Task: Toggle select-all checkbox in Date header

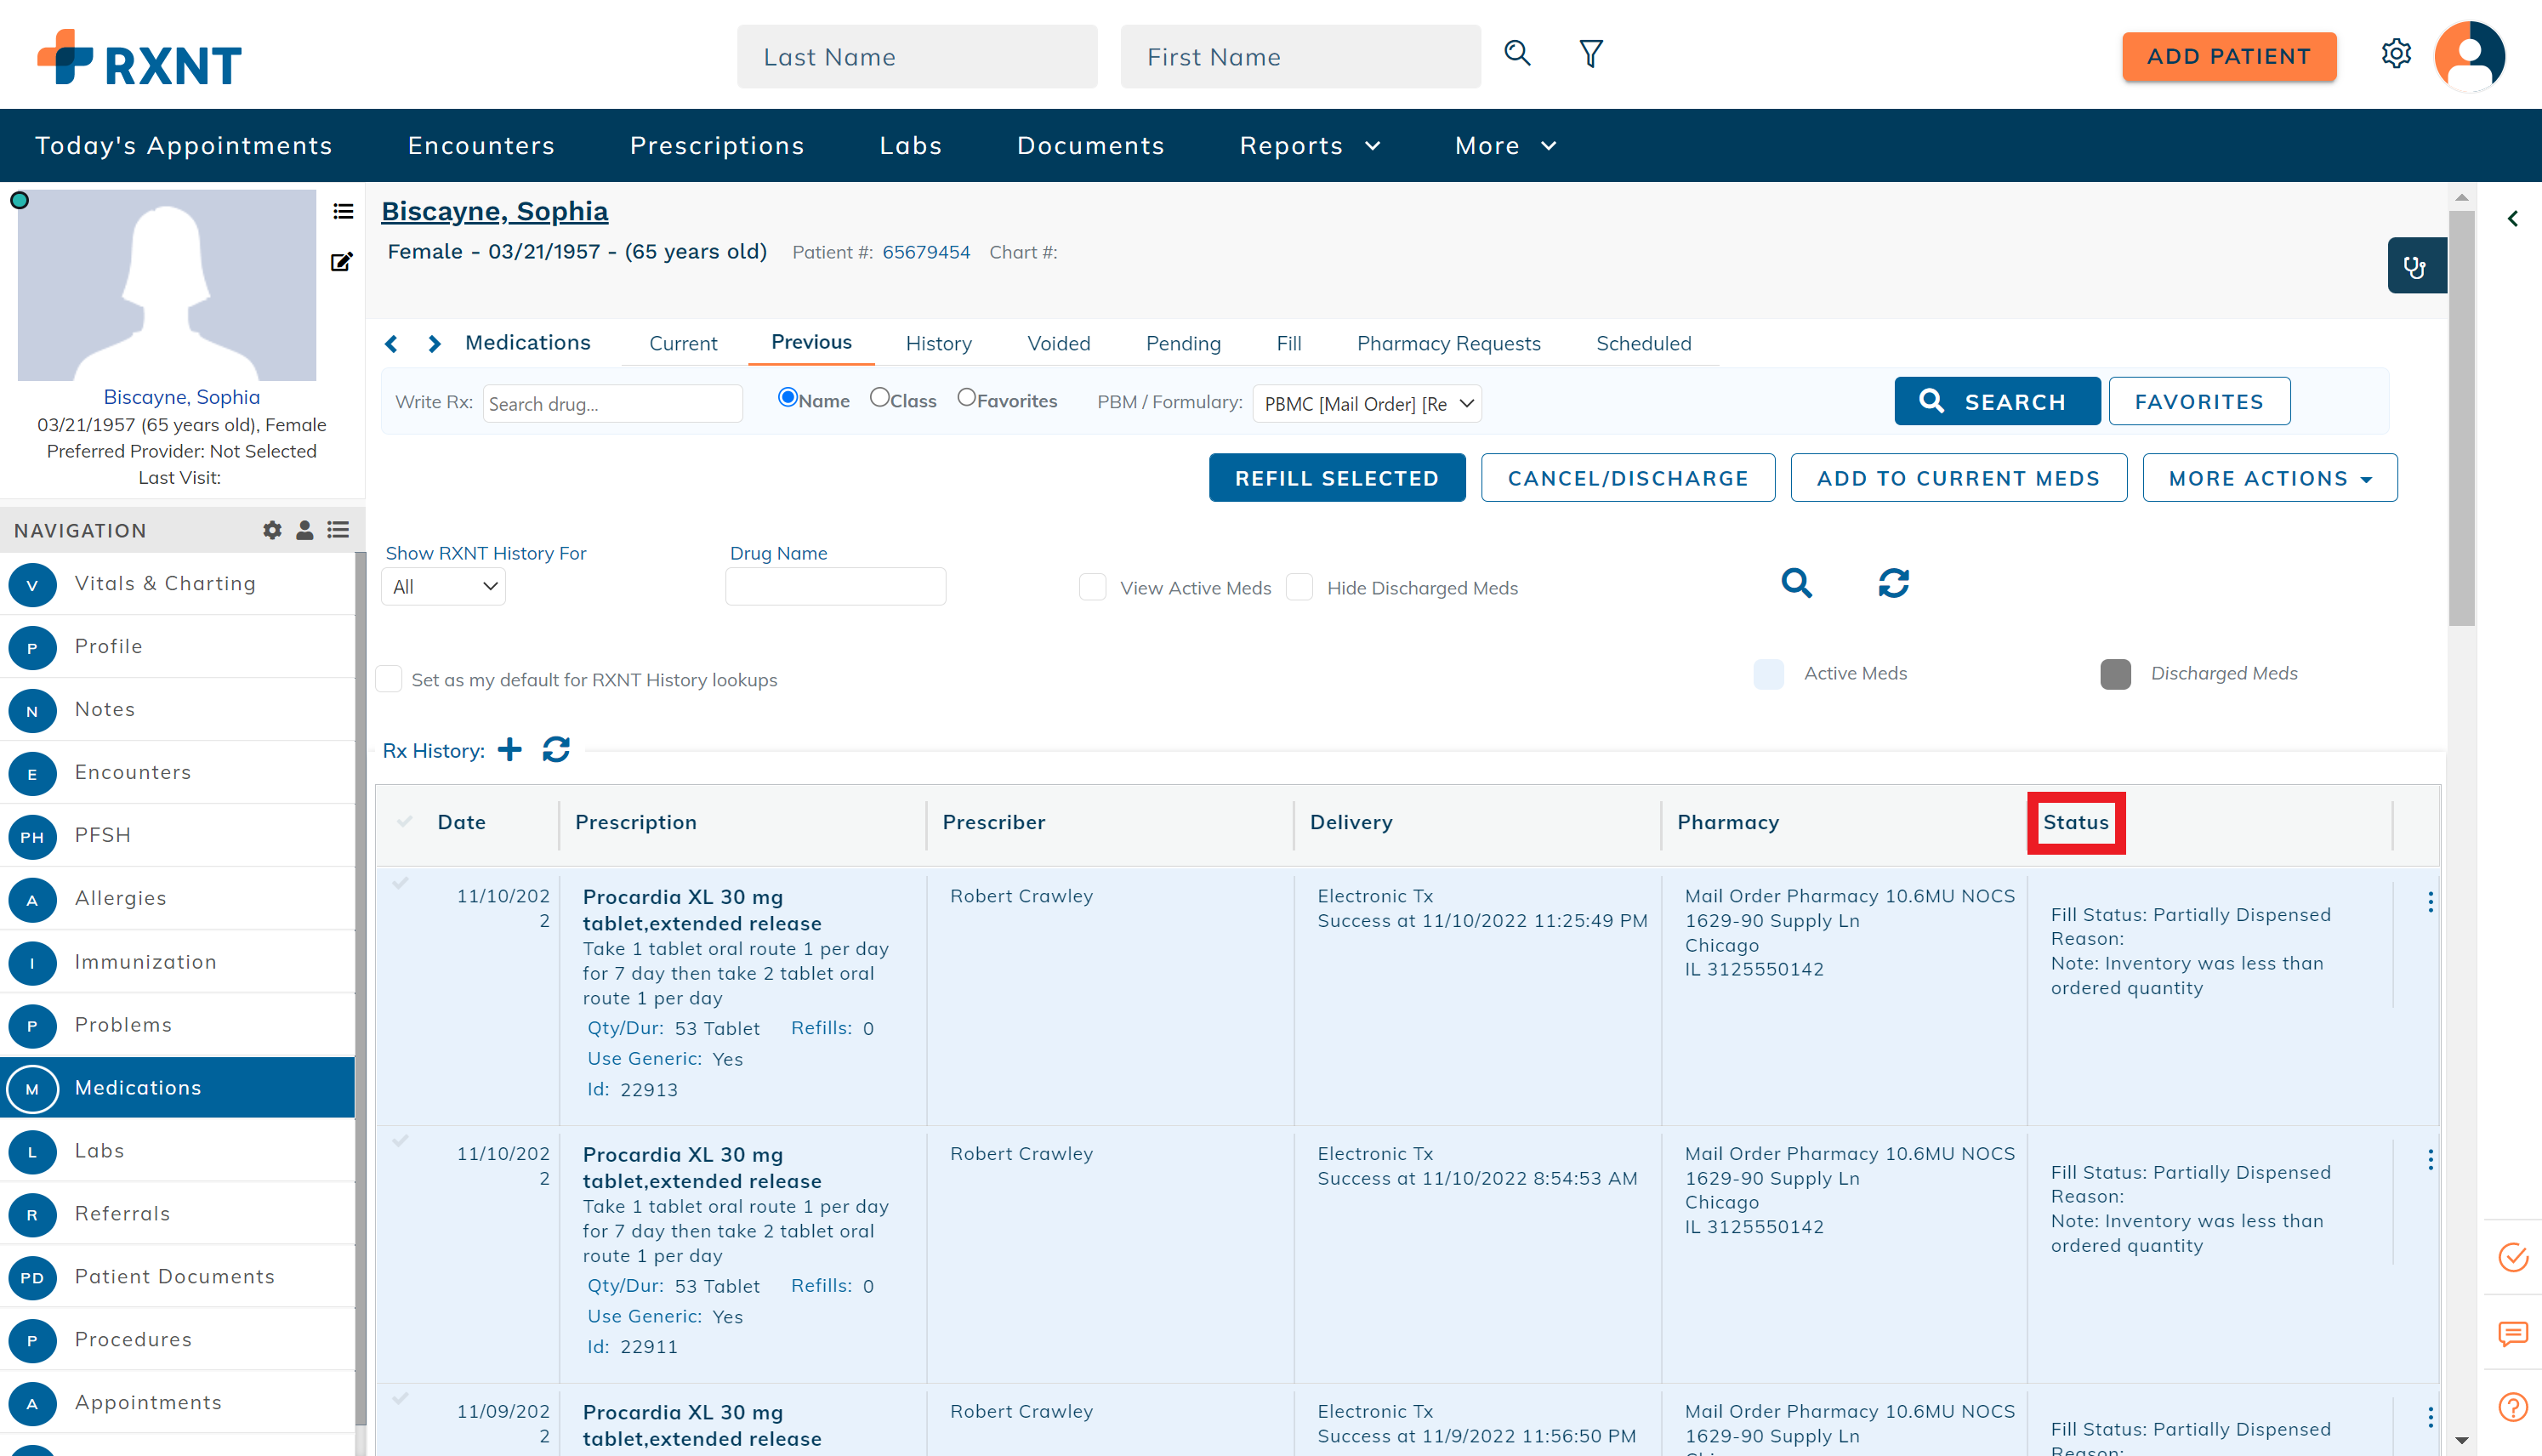Action: click(x=405, y=822)
